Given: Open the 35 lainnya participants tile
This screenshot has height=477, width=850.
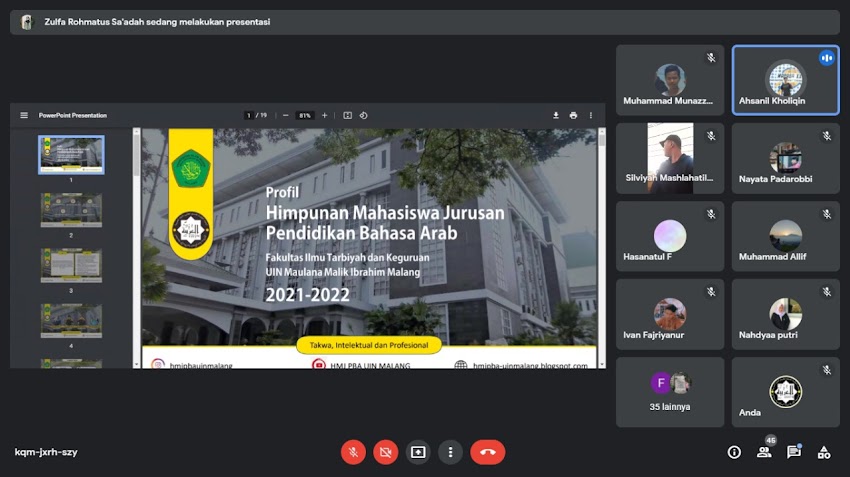Looking at the screenshot, I should pos(670,392).
